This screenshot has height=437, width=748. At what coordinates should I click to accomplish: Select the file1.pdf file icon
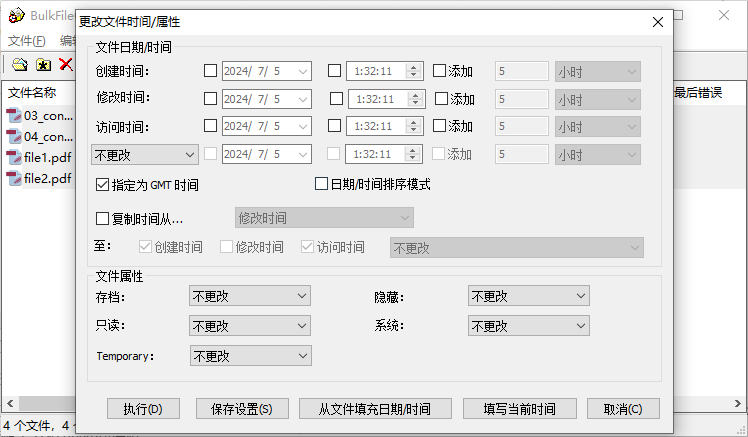14,158
